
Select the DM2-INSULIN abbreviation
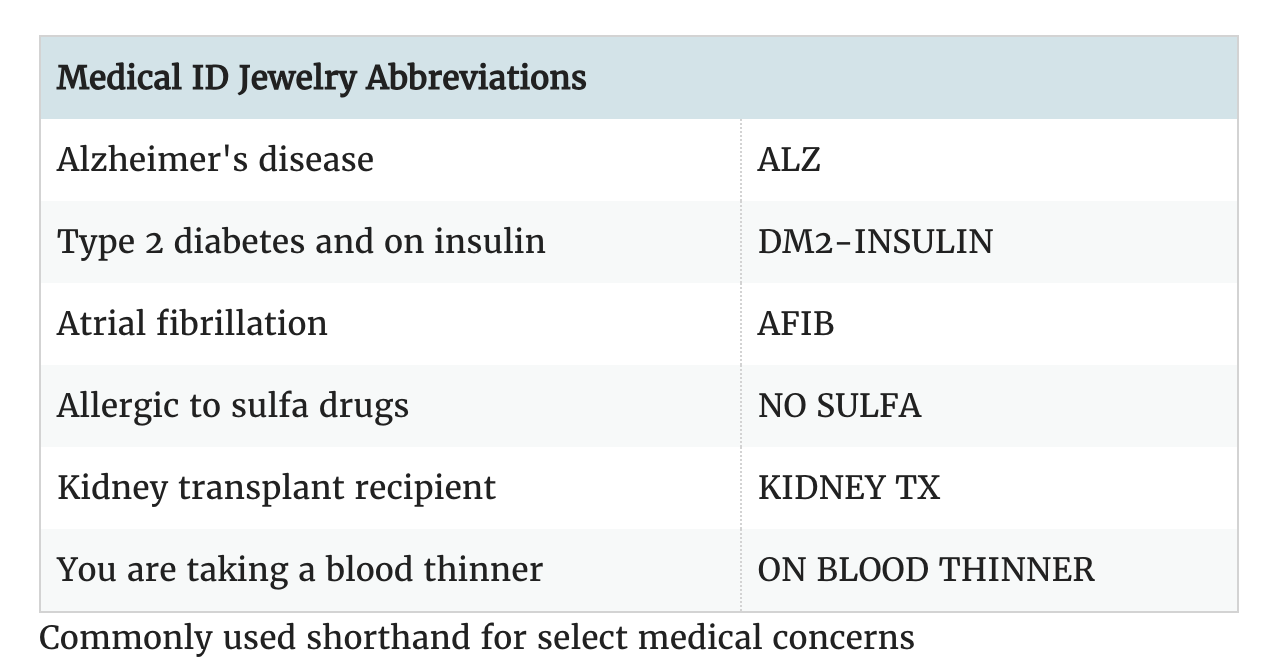875,242
